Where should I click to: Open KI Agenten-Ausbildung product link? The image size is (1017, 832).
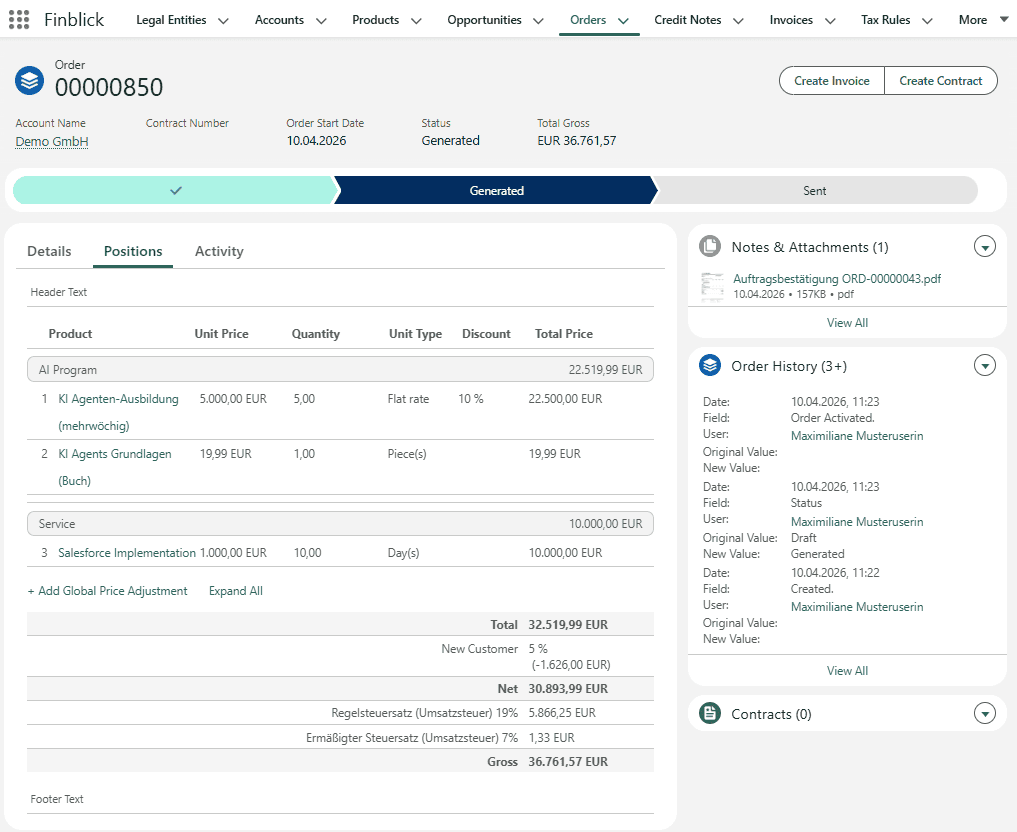point(118,412)
